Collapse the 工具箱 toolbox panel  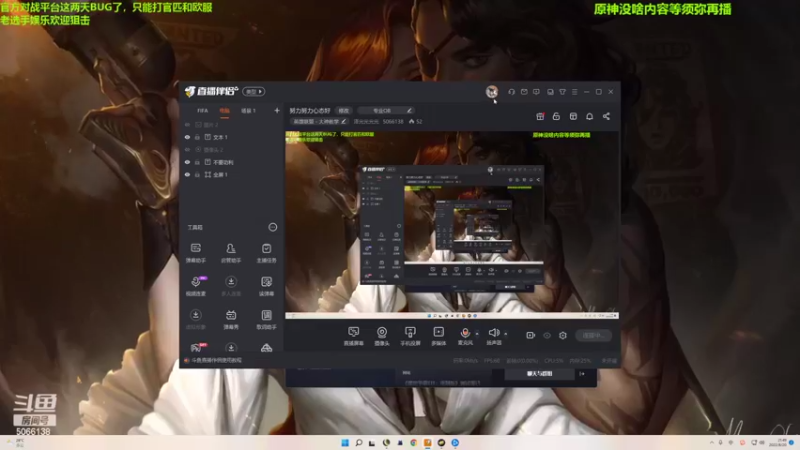click(272, 227)
